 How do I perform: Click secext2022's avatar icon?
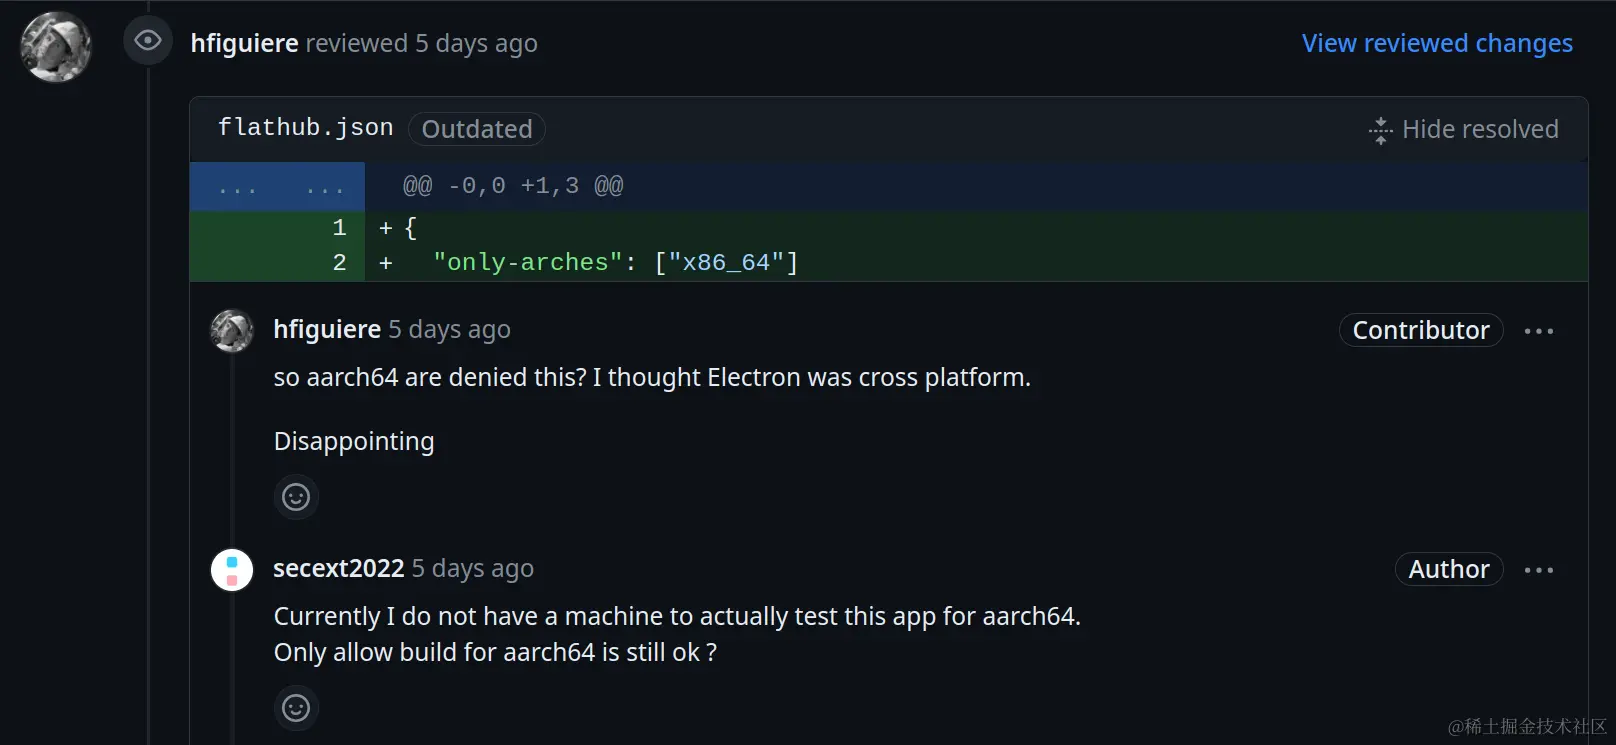pos(232,570)
